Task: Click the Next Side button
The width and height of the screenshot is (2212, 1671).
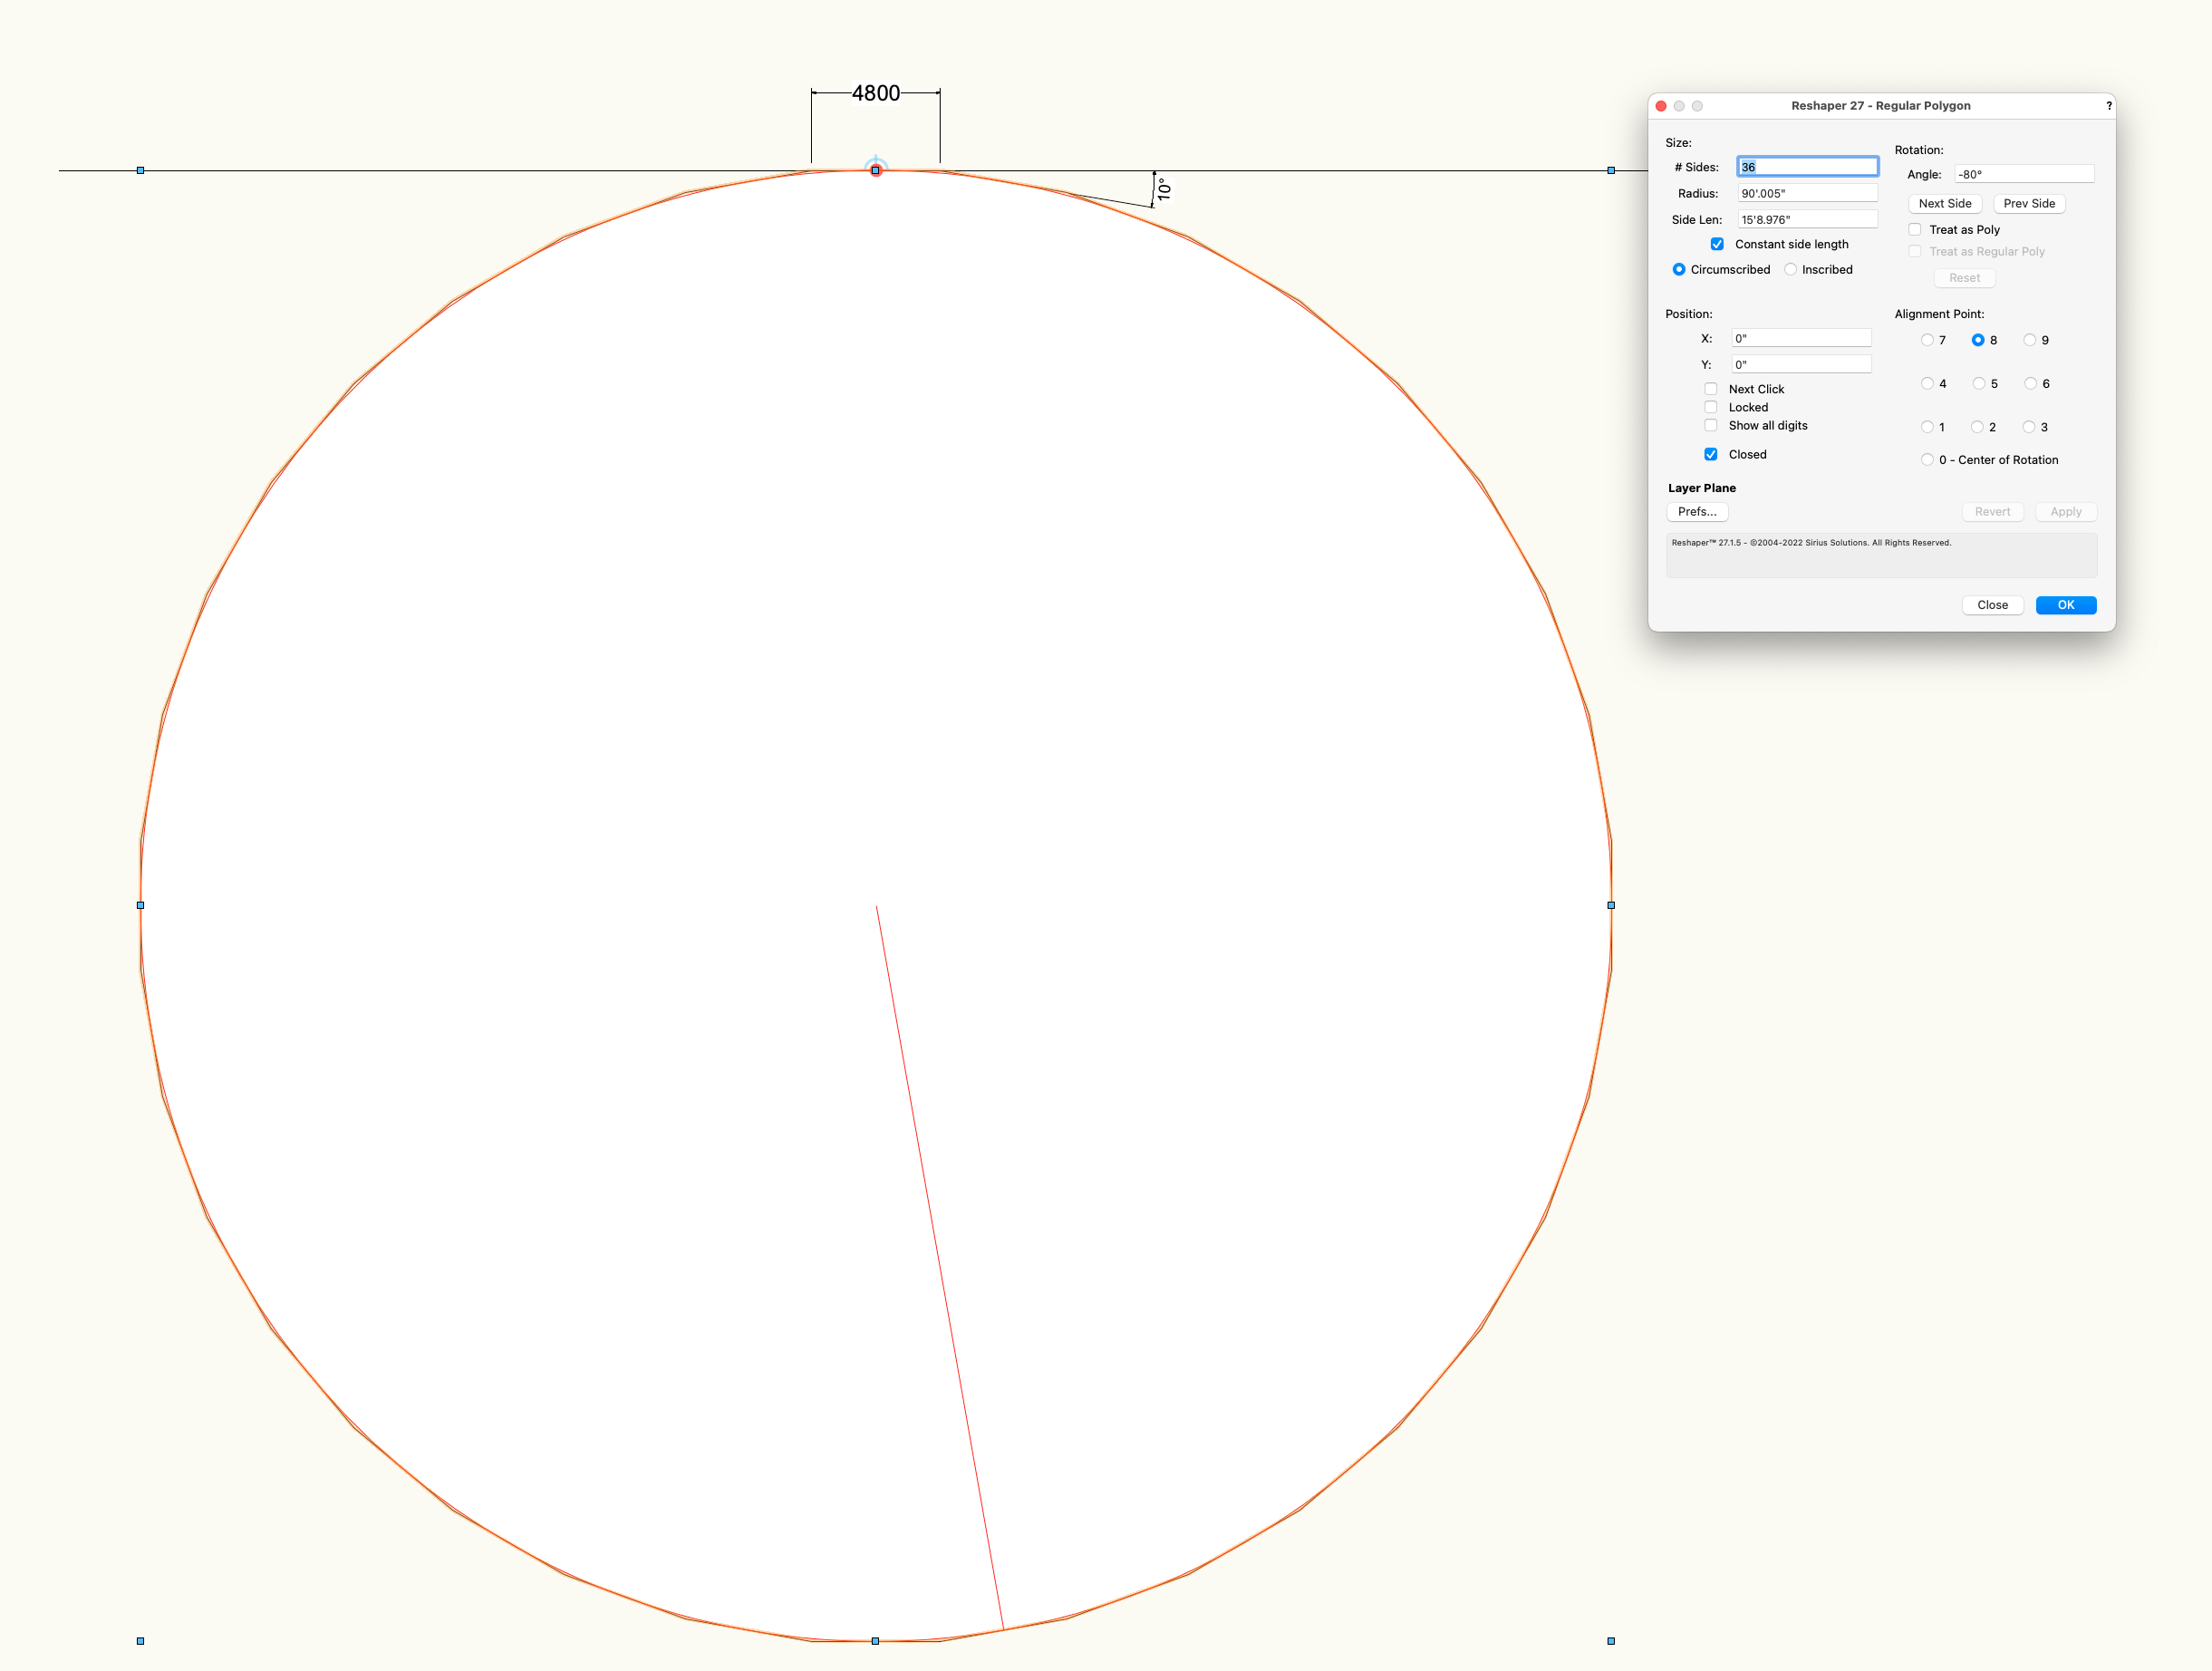Action: 1944,203
